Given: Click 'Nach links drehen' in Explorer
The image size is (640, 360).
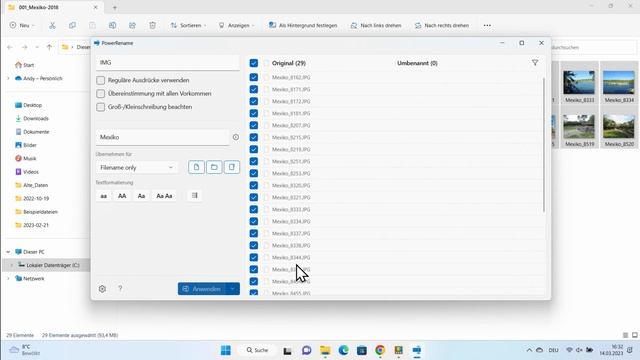Looking at the screenshot, I should [x=376, y=25].
